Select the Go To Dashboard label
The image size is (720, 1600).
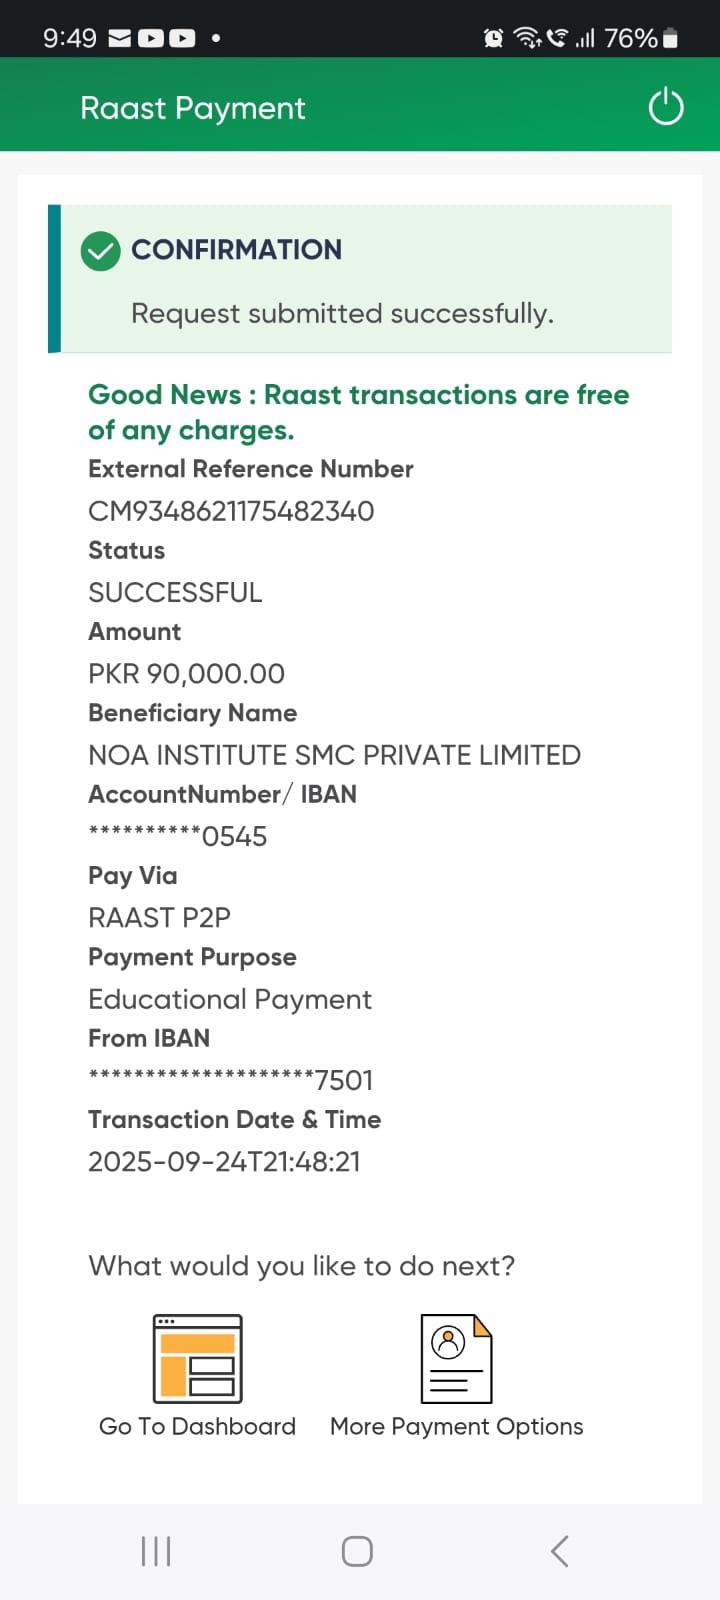[197, 1426]
